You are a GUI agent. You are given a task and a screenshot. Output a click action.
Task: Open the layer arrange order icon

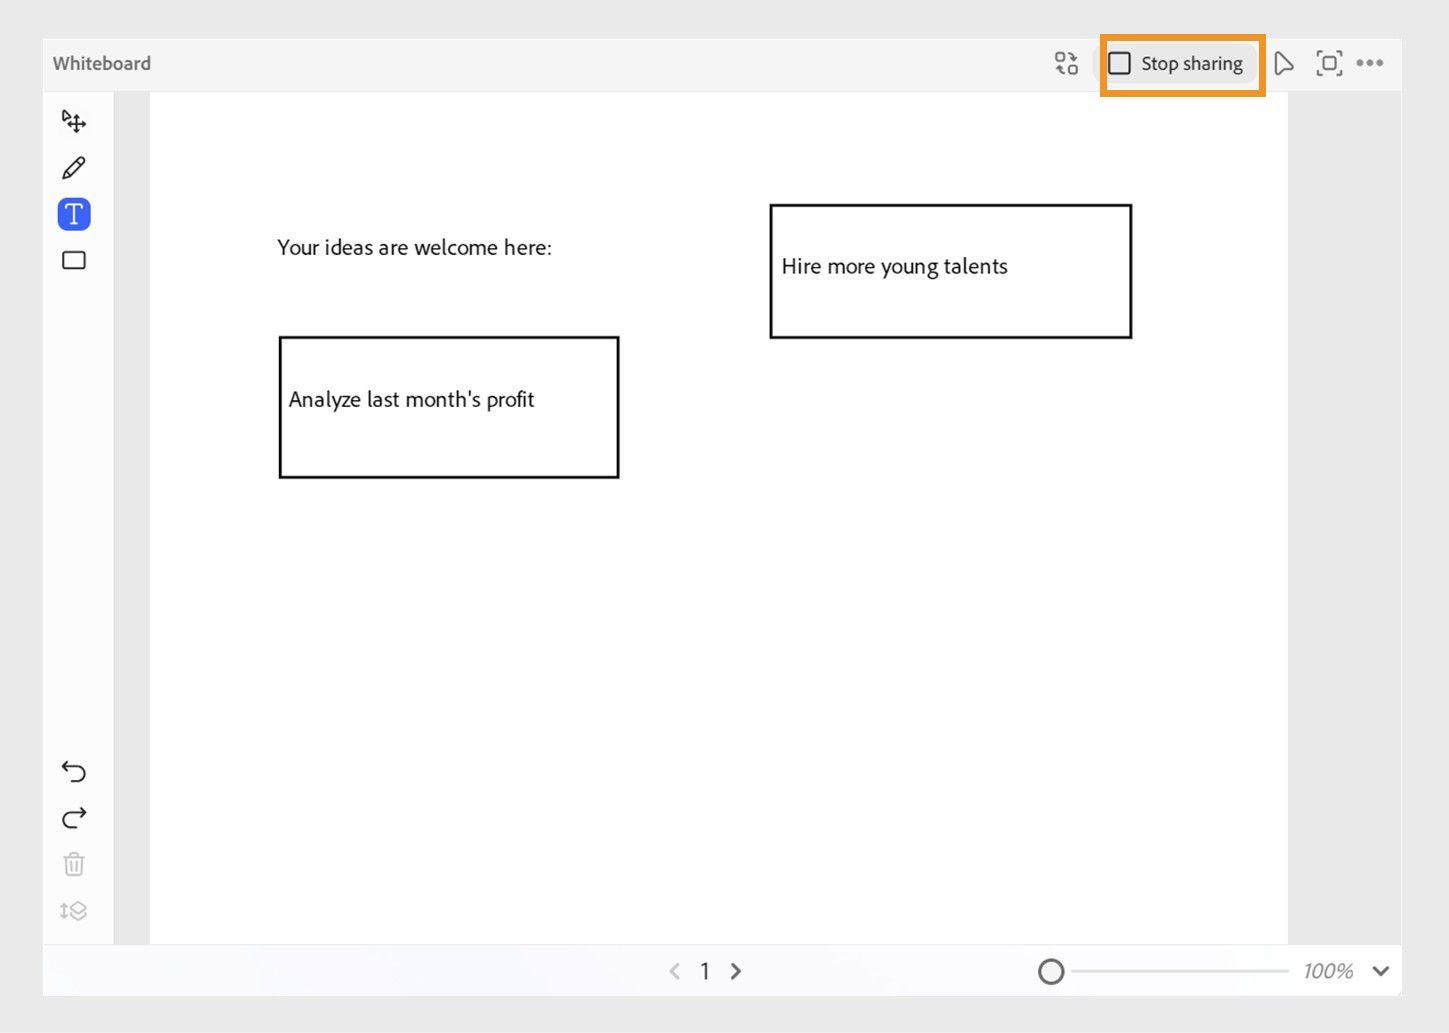pyautogui.click(x=74, y=910)
